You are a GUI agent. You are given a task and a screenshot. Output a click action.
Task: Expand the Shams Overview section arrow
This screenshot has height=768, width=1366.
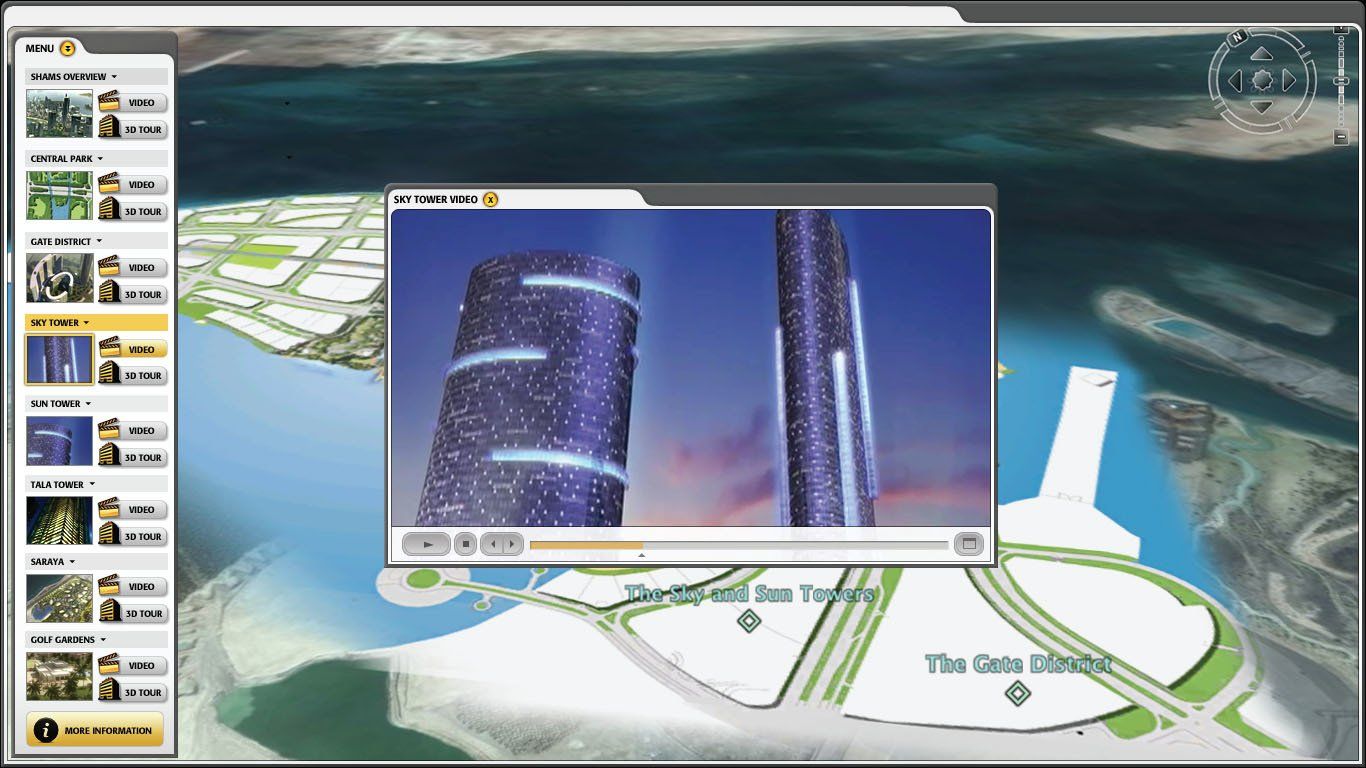click(x=114, y=77)
